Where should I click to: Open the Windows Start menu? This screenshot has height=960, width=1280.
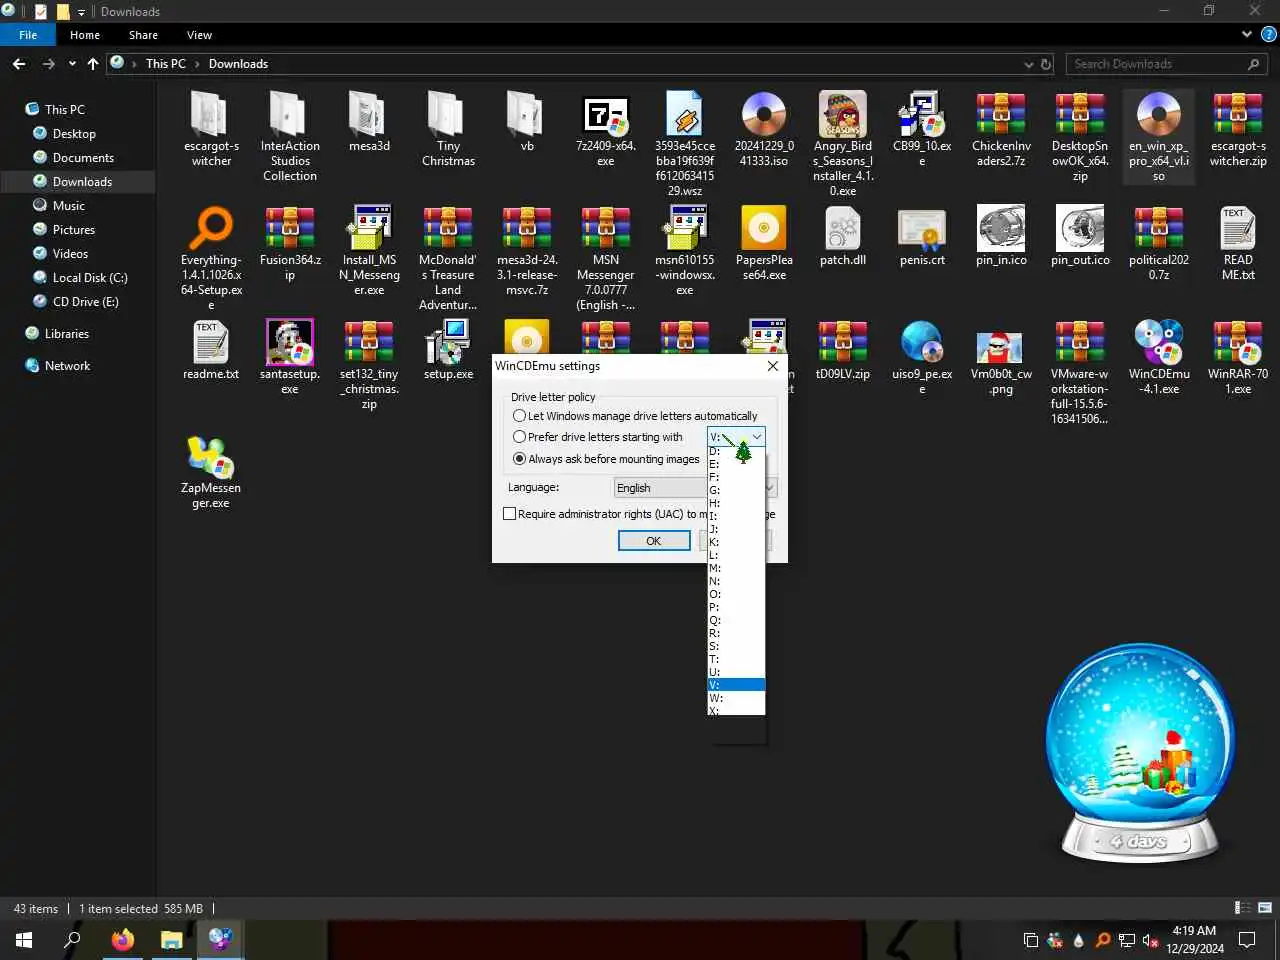click(24, 940)
